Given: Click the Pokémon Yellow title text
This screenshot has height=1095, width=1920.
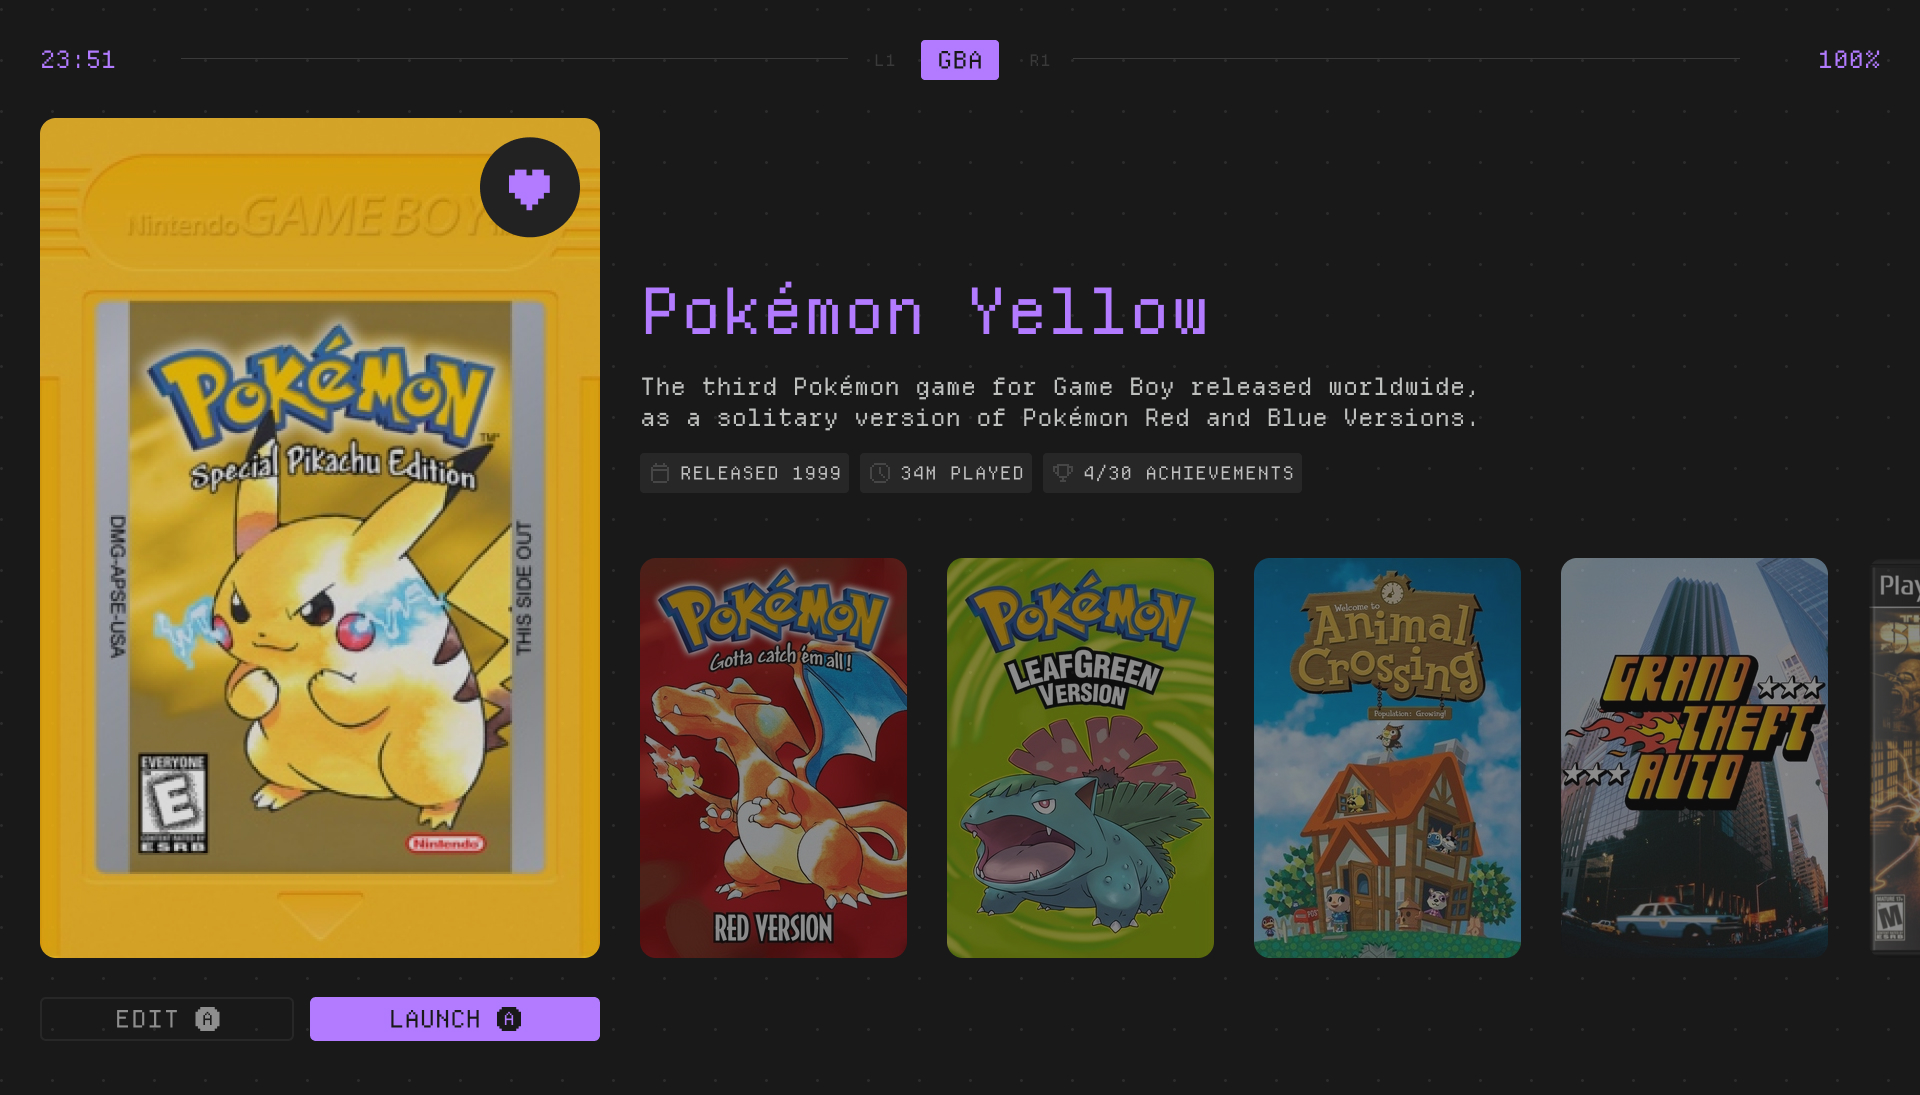Looking at the screenshot, I should (925, 311).
